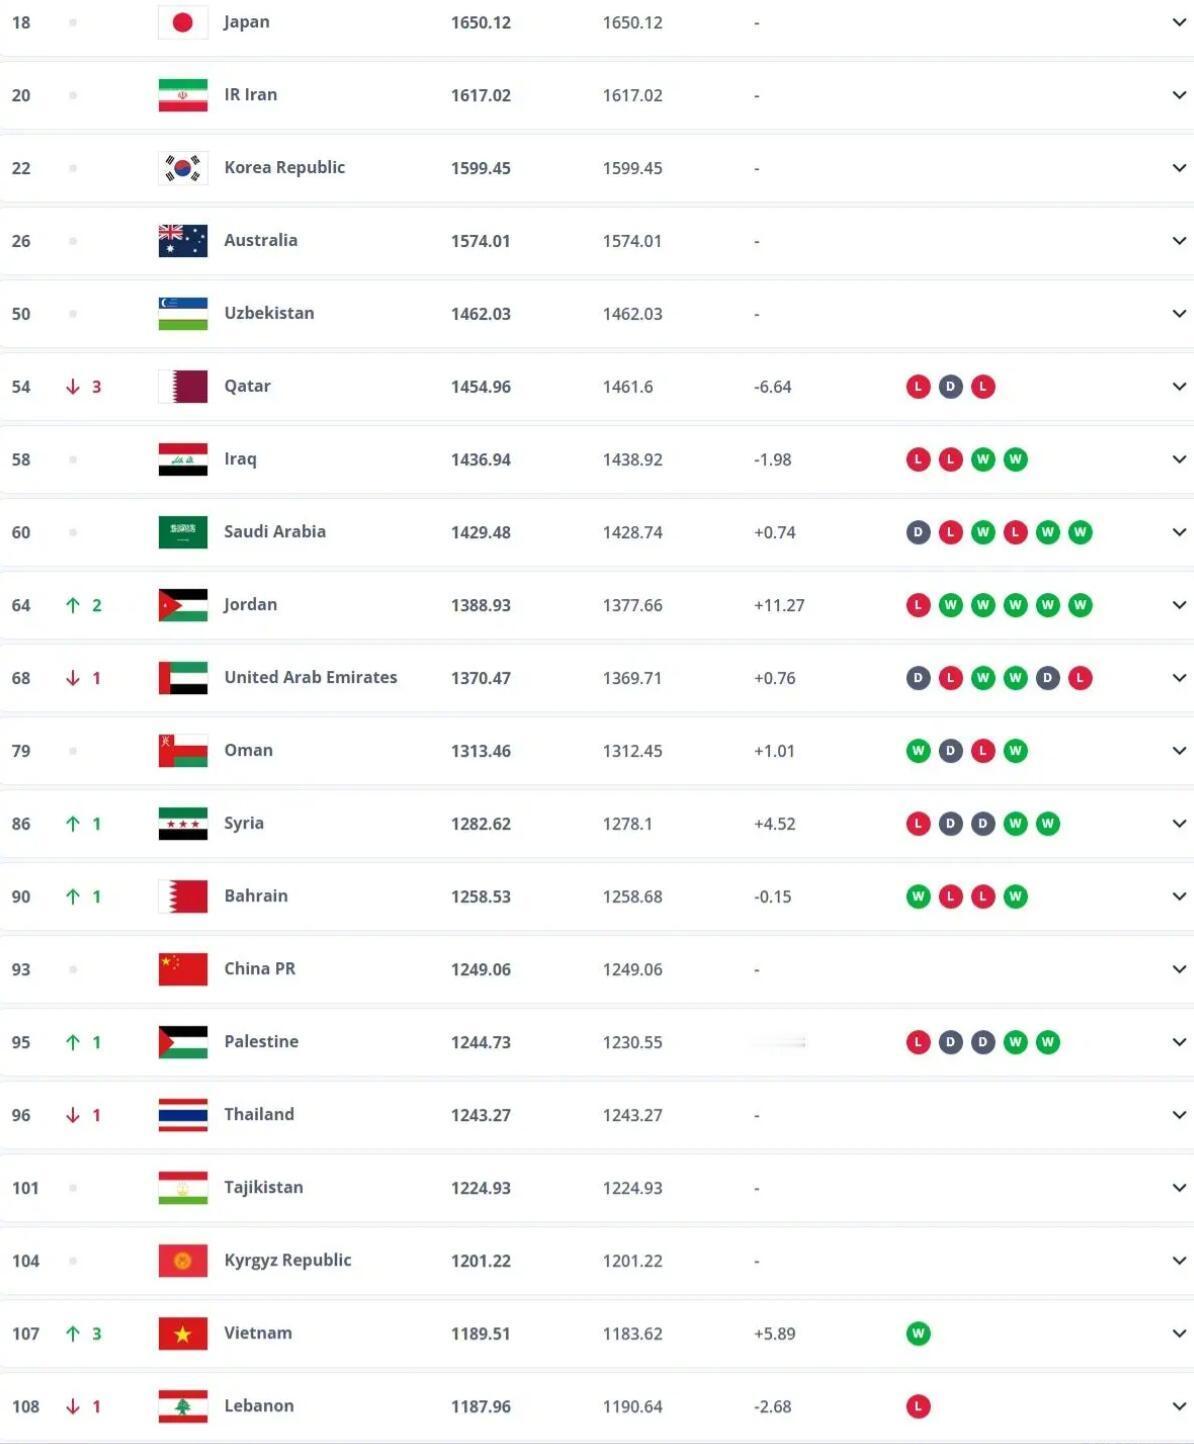Click the Qatar flag icon
The image size is (1194, 1444).
coord(183,386)
